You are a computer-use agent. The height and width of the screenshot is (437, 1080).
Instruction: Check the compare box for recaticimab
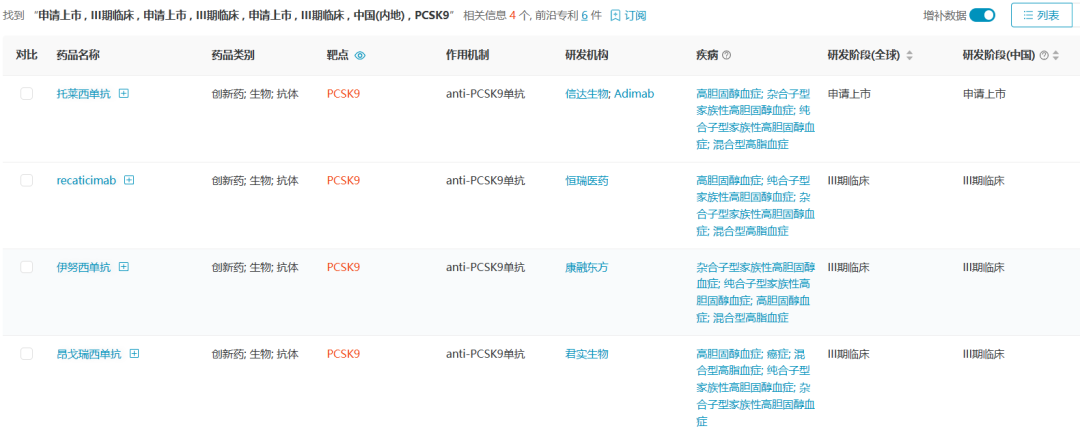tap(27, 181)
